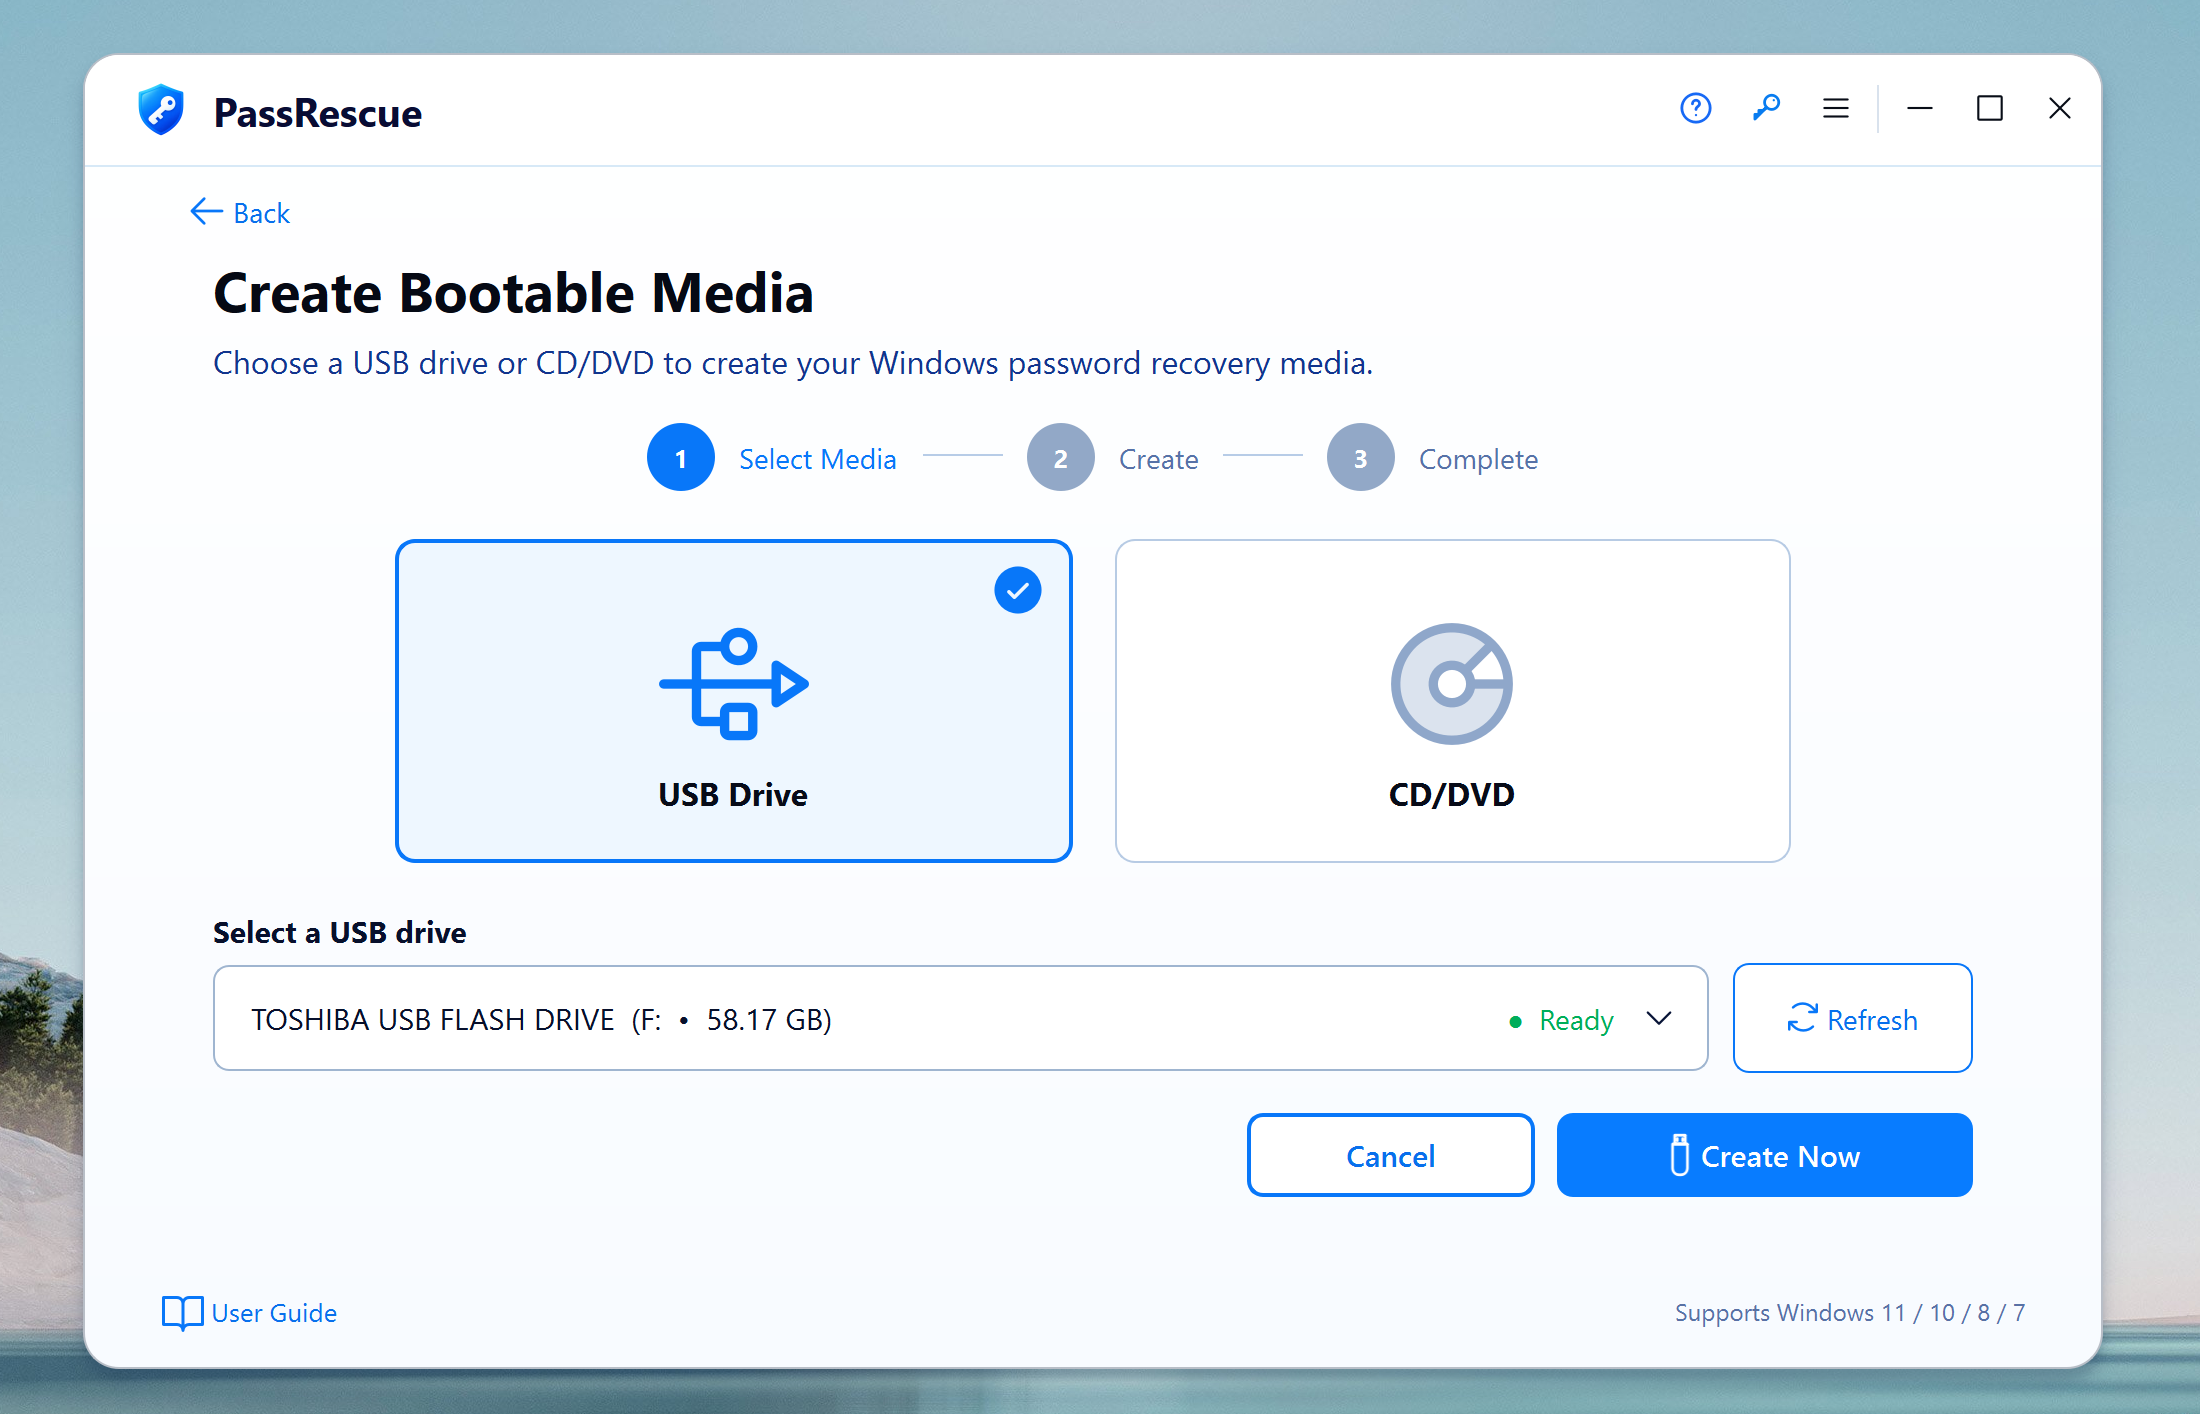Click the Cancel button

pos(1390,1155)
